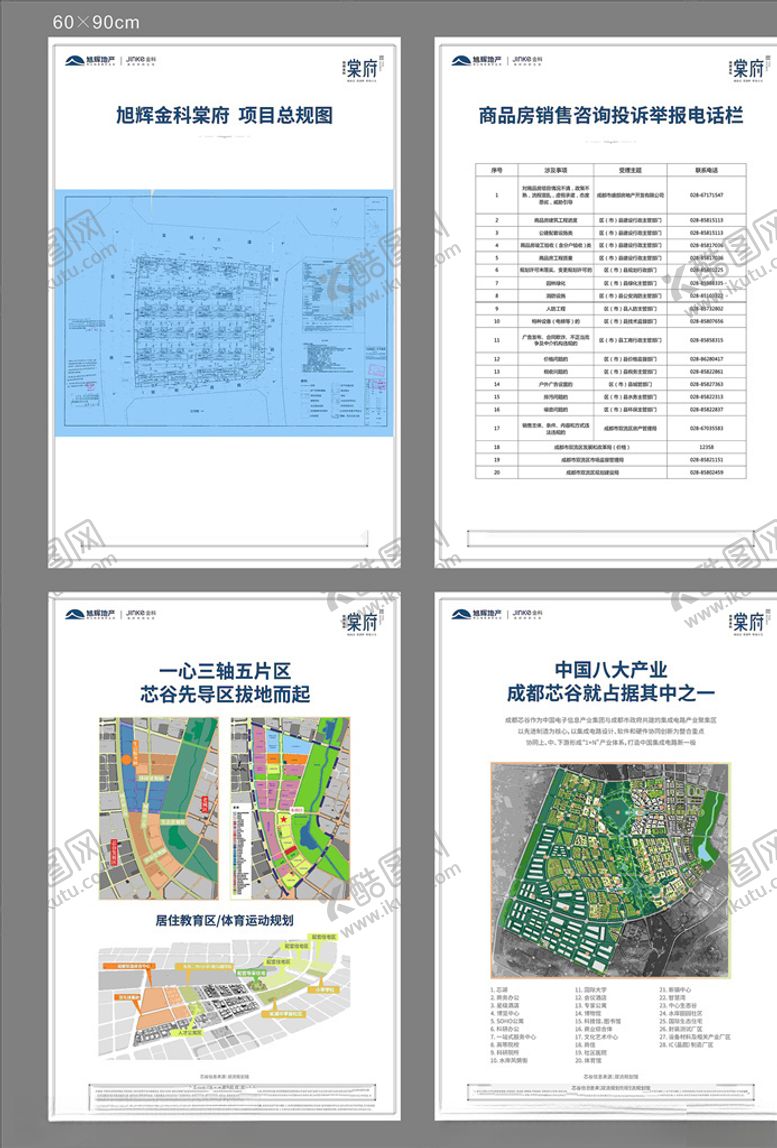Click the subtitle 居住教育区/体育运动规划
777x1148 pixels.
(224, 920)
